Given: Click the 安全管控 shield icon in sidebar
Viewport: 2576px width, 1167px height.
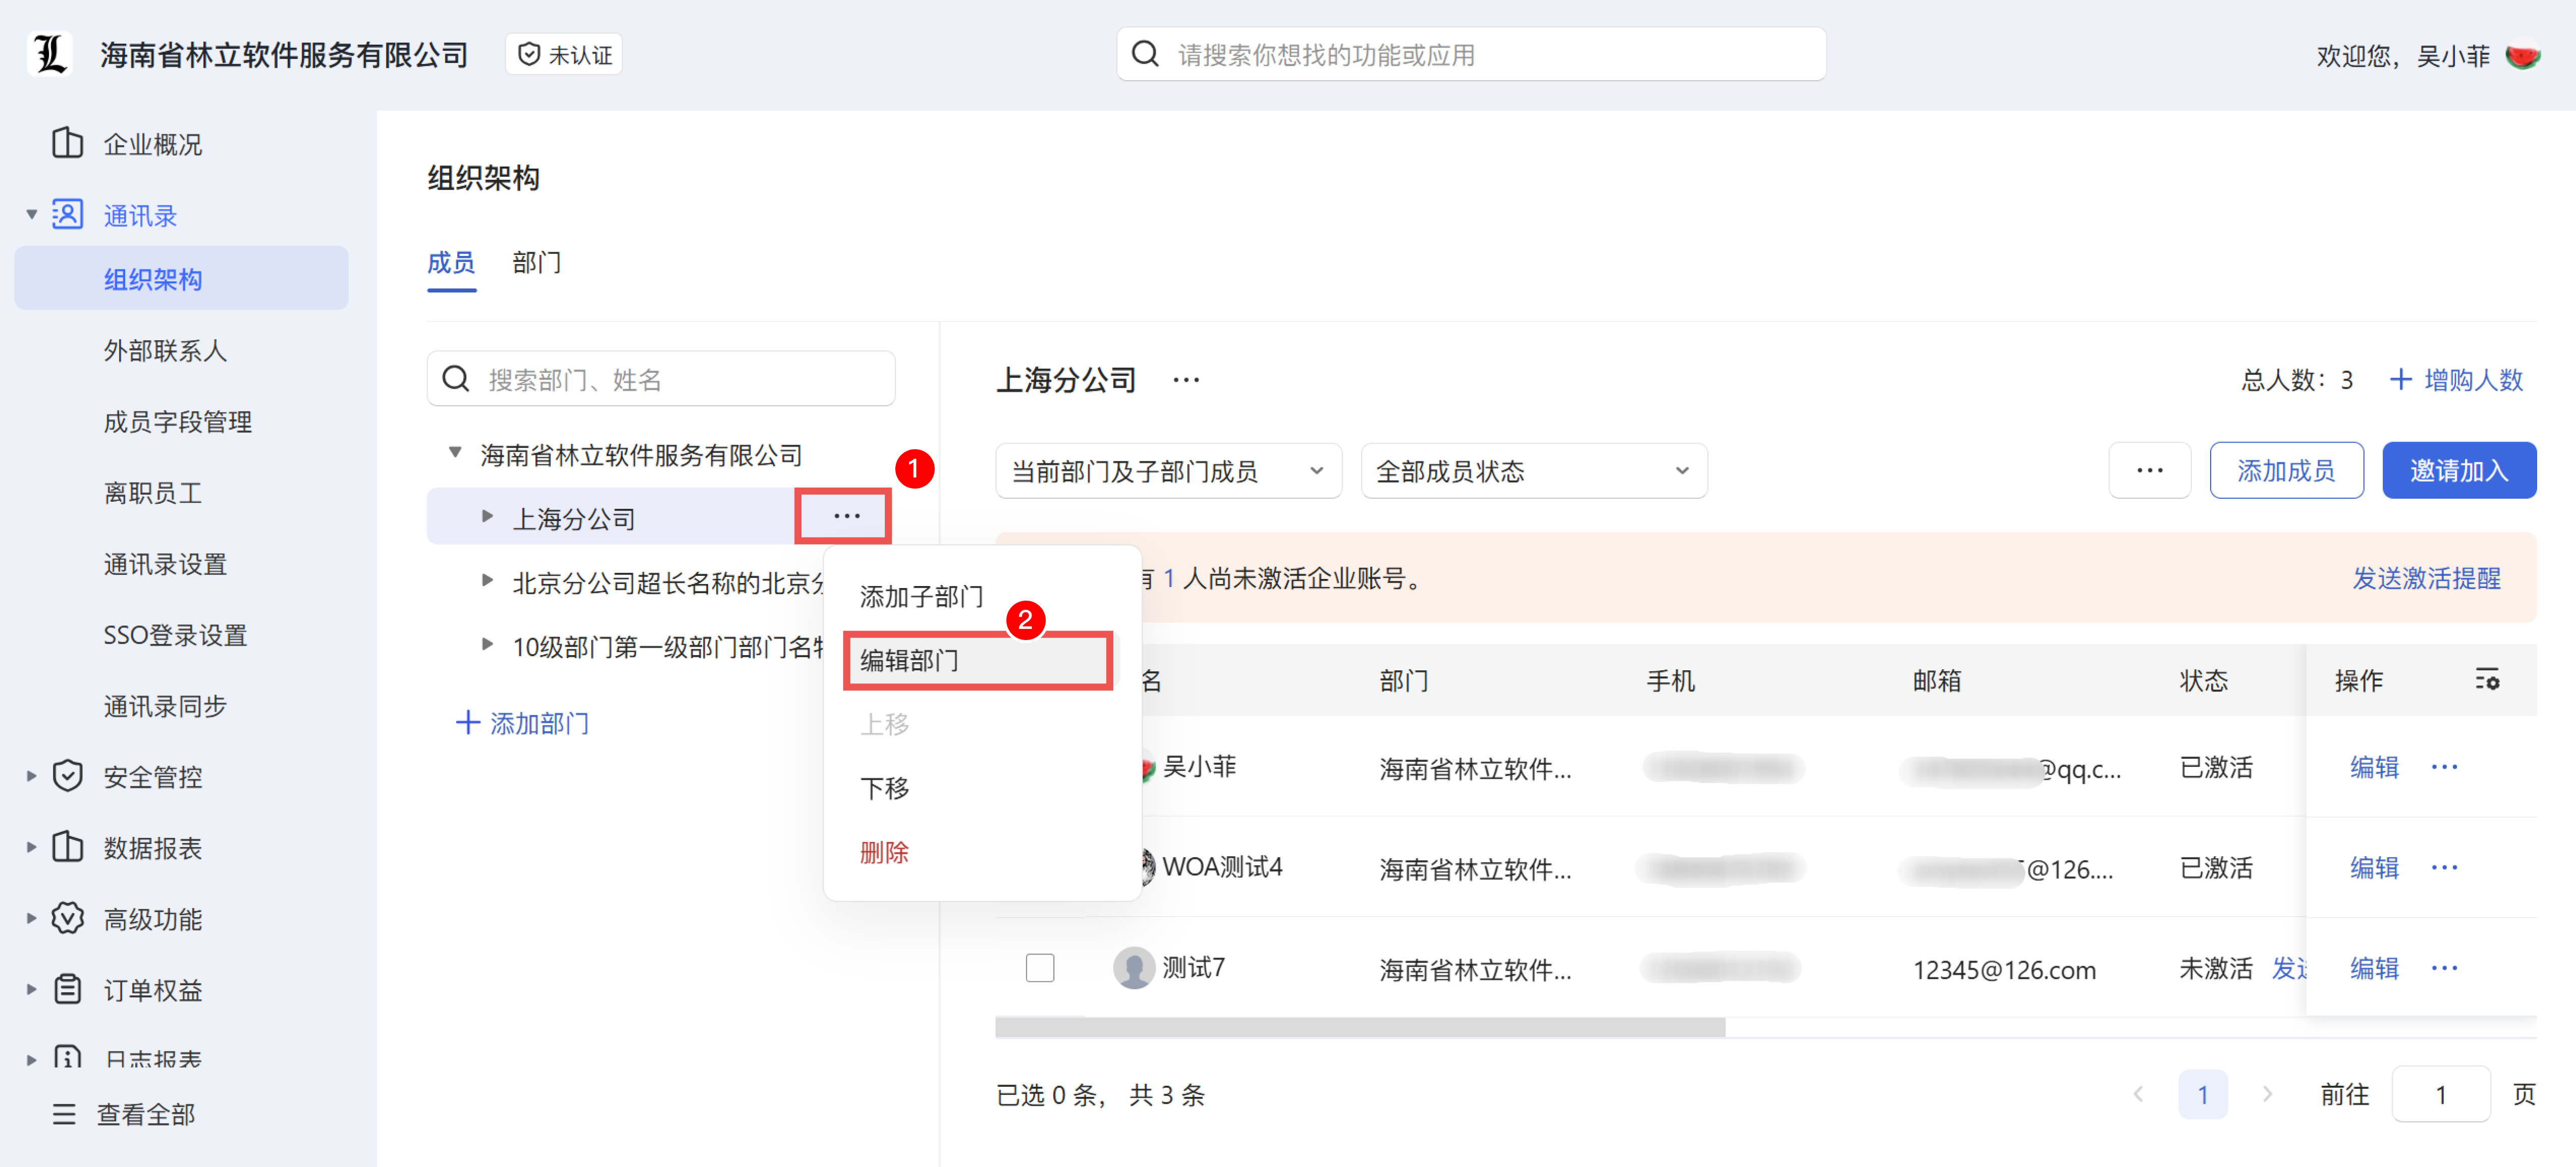Looking at the screenshot, I should click(67, 776).
